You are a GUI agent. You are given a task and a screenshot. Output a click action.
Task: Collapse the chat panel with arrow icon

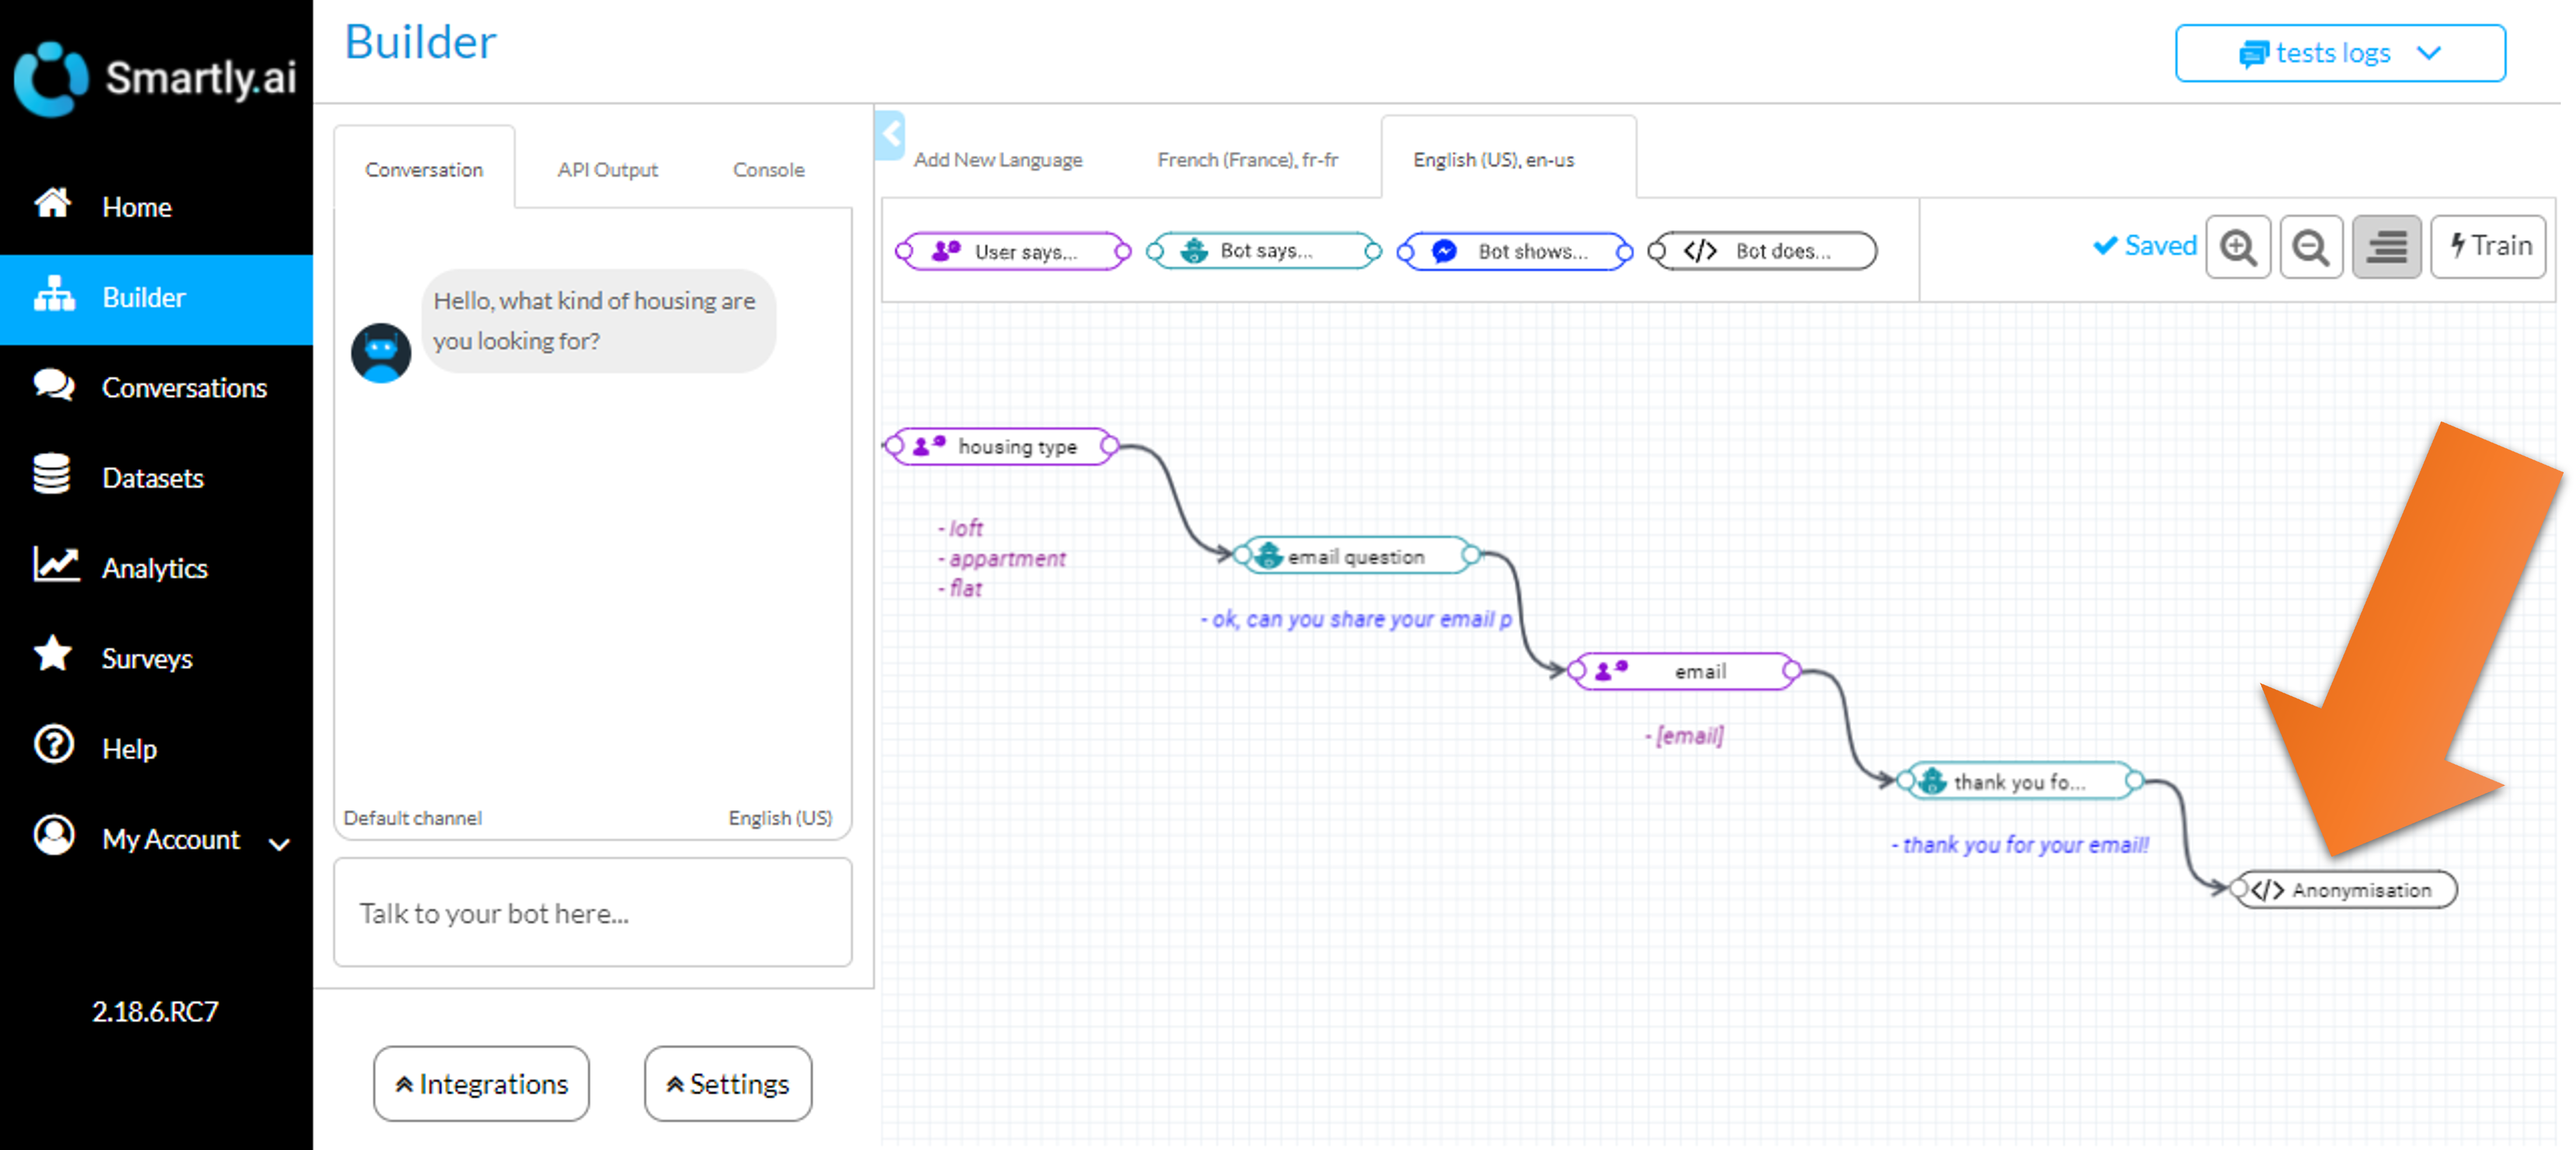point(890,135)
